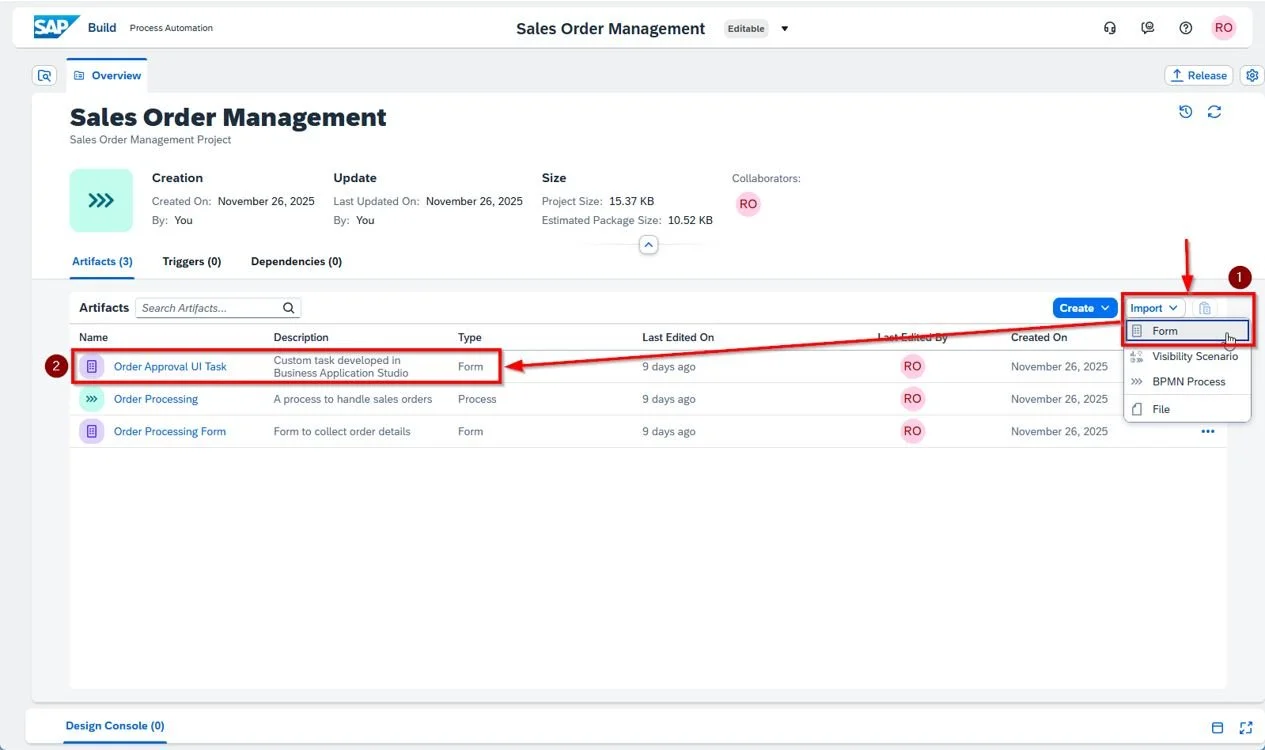Click the Name column header
The width and height of the screenshot is (1265, 750).
click(94, 337)
